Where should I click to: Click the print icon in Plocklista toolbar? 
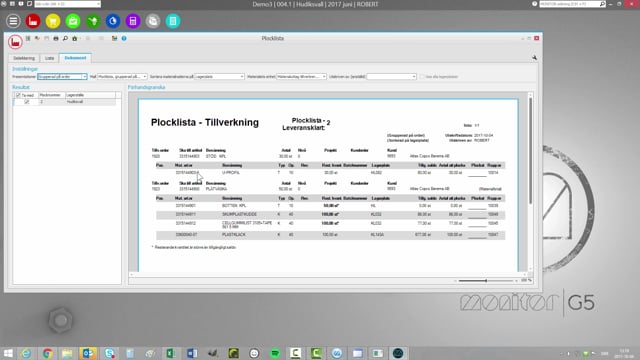pyautogui.click(x=56, y=38)
